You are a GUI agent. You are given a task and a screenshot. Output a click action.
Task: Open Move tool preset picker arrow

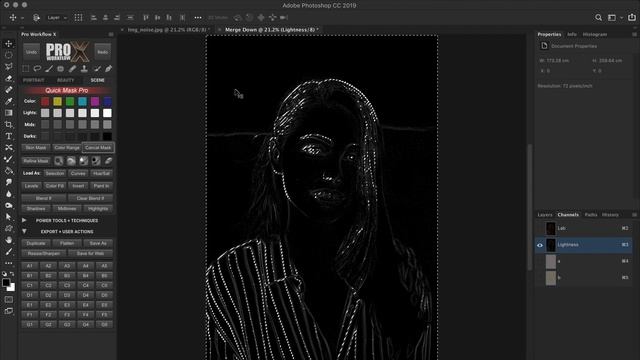point(22,18)
